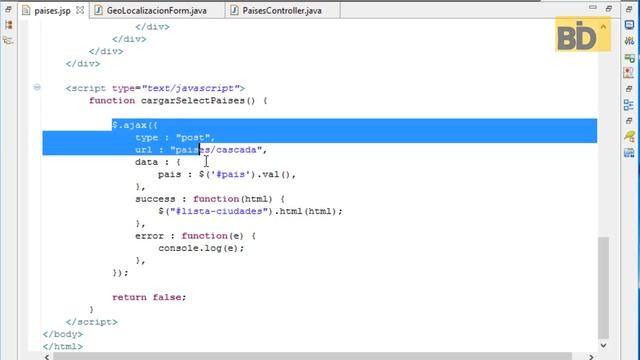Close the paises.jsp tab
This screenshot has height=360, width=640.
pos(80,10)
